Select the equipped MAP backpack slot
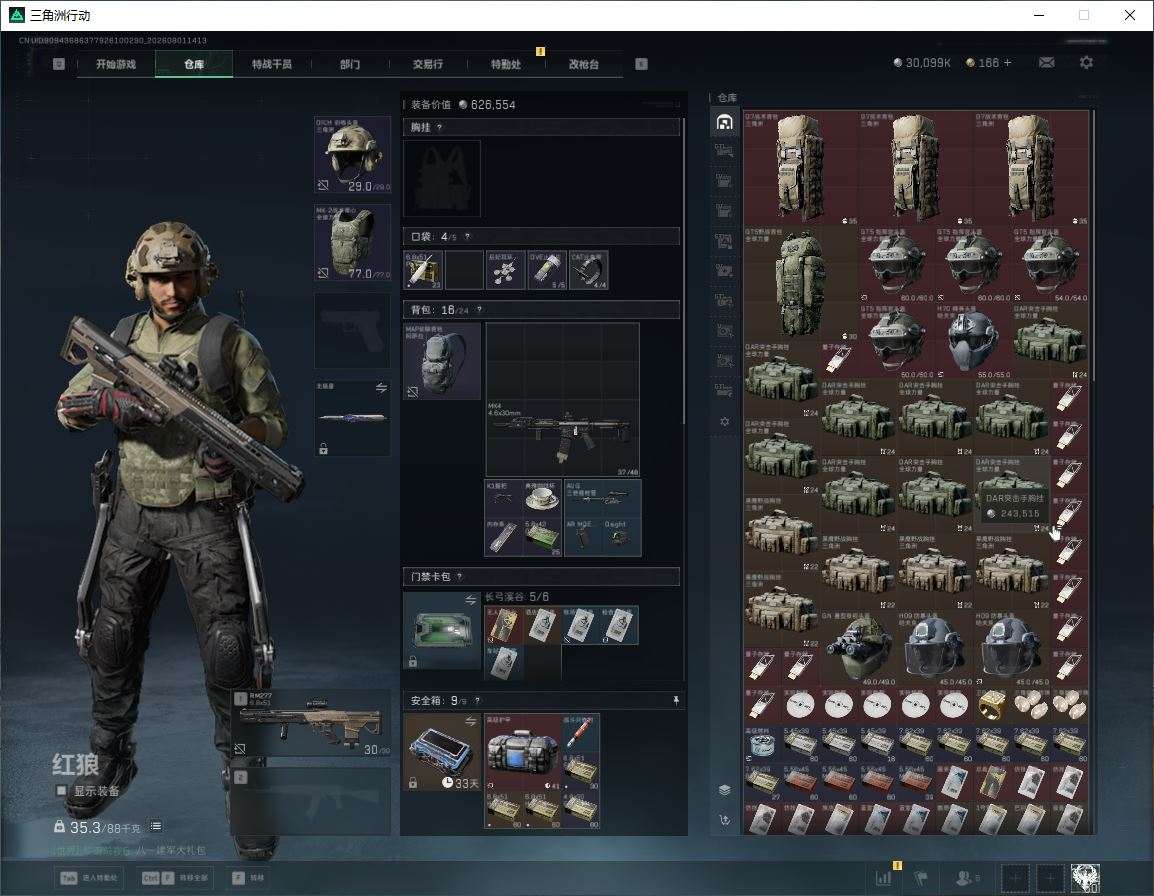The image size is (1154, 896). point(442,361)
